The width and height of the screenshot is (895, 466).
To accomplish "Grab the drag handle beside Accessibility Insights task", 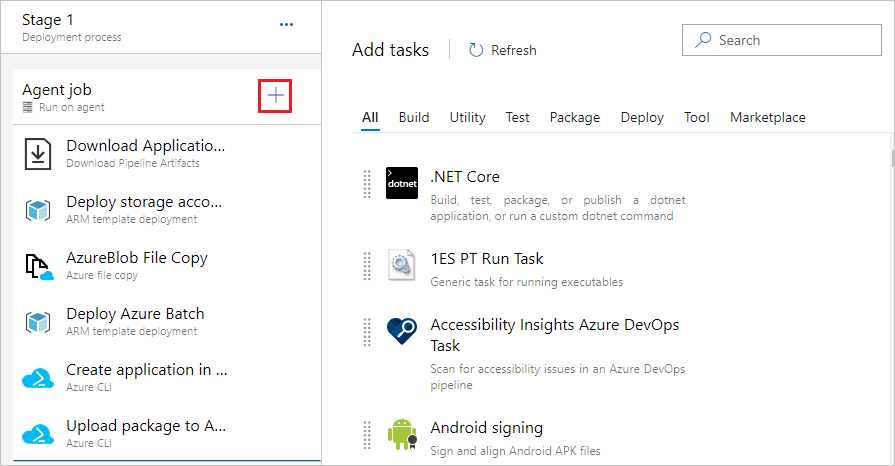I will point(367,332).
